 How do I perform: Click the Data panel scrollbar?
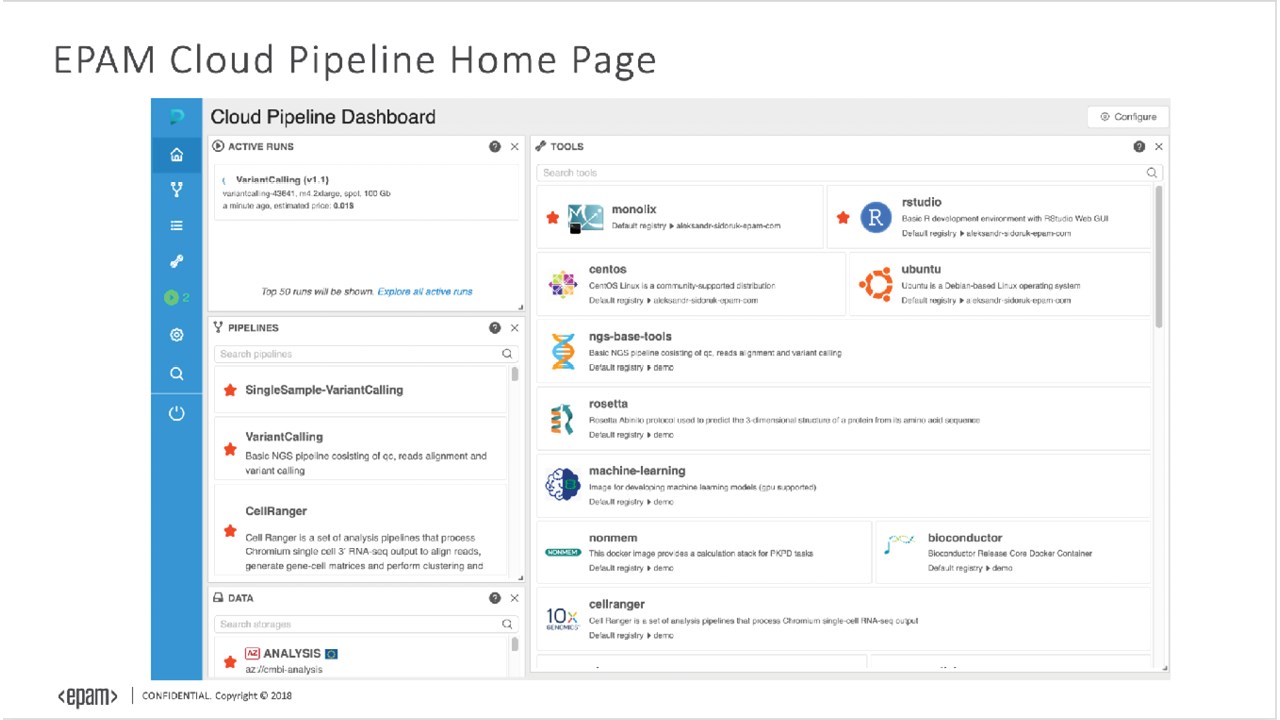(x=515, y=644)
